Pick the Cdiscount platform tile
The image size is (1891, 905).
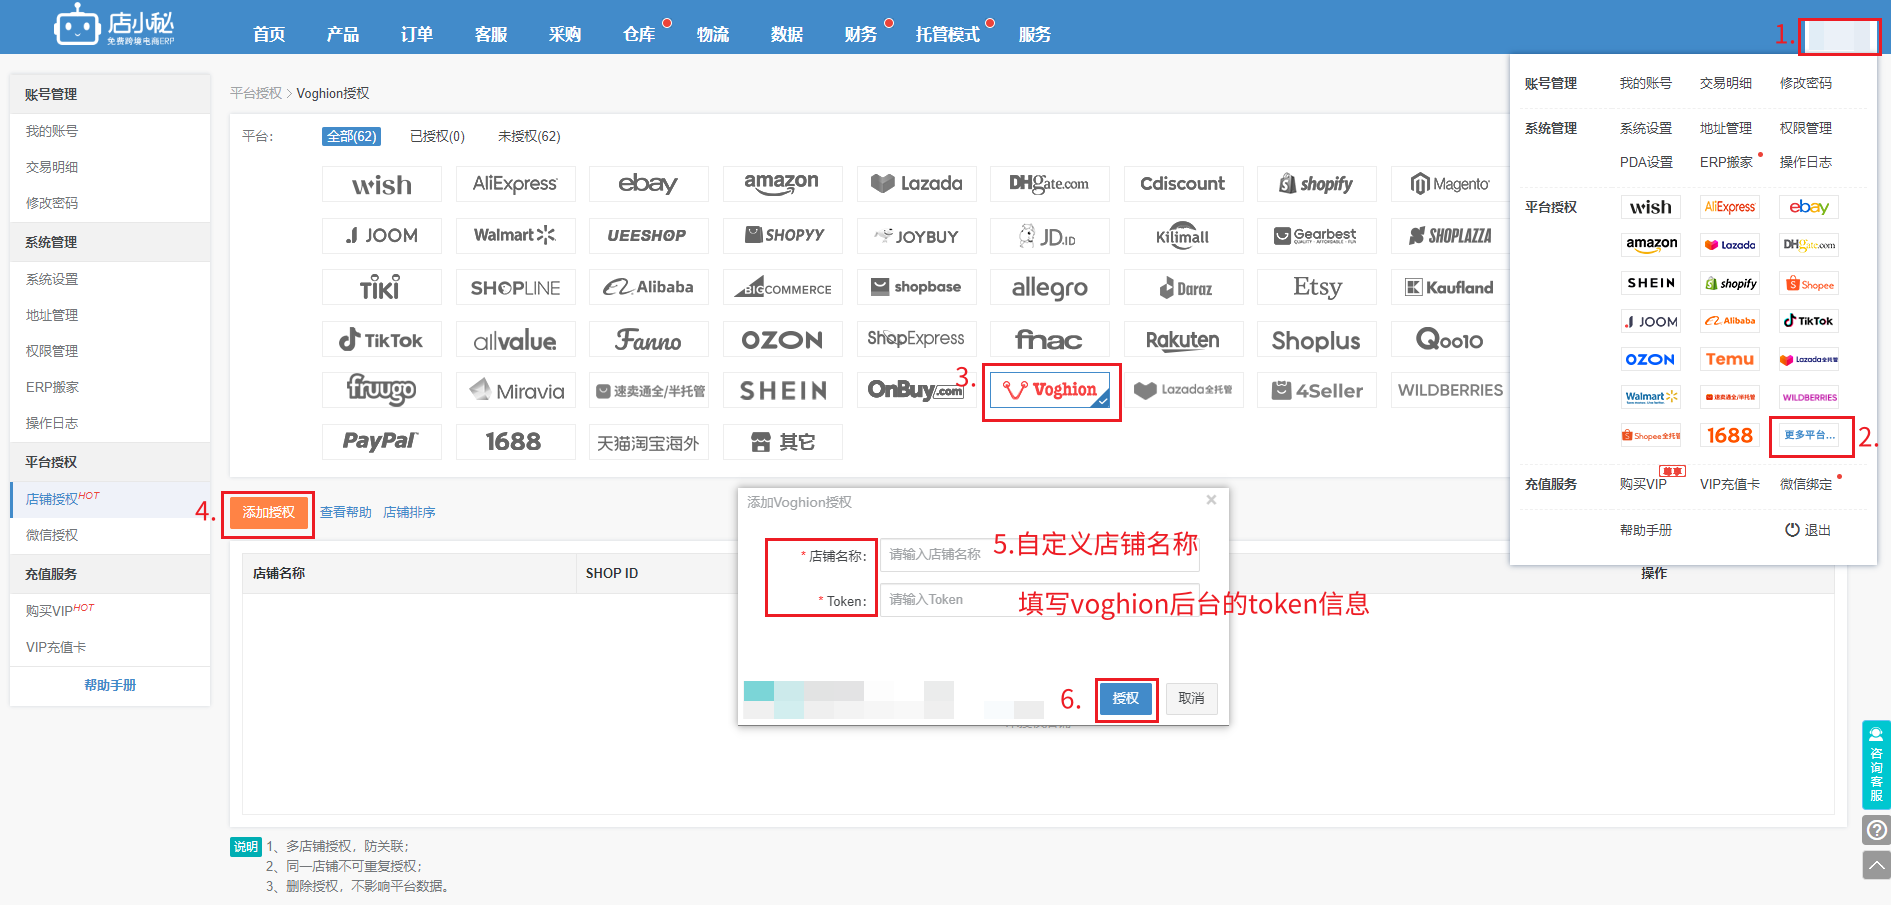(1183, 184)
